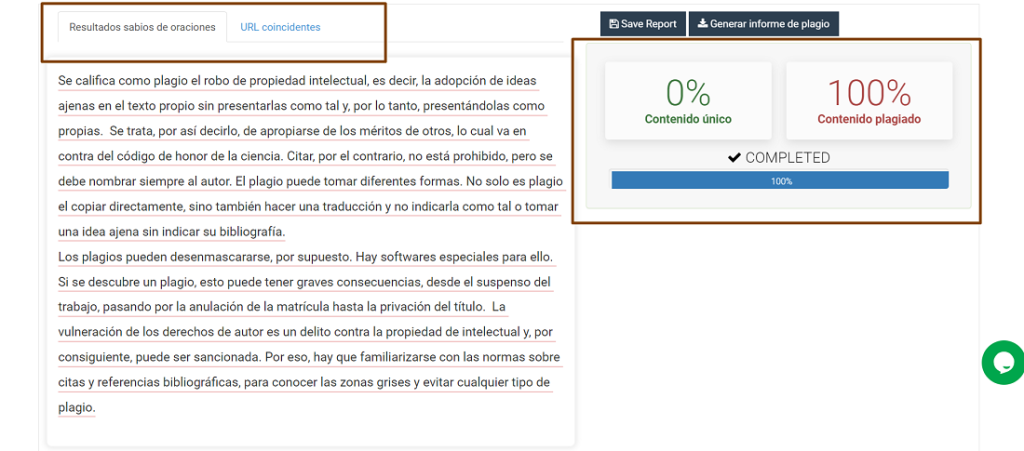Click the COMPLETED status text
The width and height of the screenshot is (1024, 451).
tap(787, 158)
